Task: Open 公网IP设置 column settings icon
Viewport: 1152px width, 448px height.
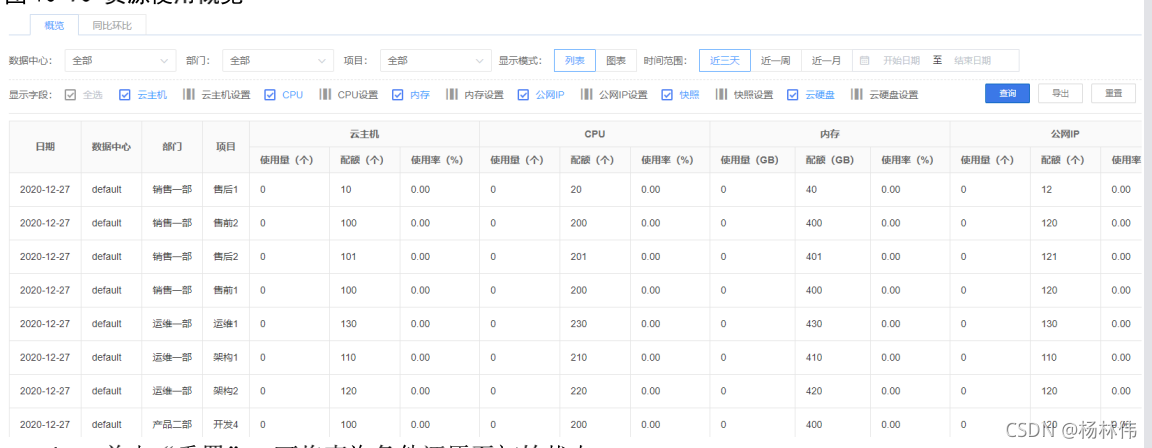Action: pyautogui.click(x=586, y=95)
